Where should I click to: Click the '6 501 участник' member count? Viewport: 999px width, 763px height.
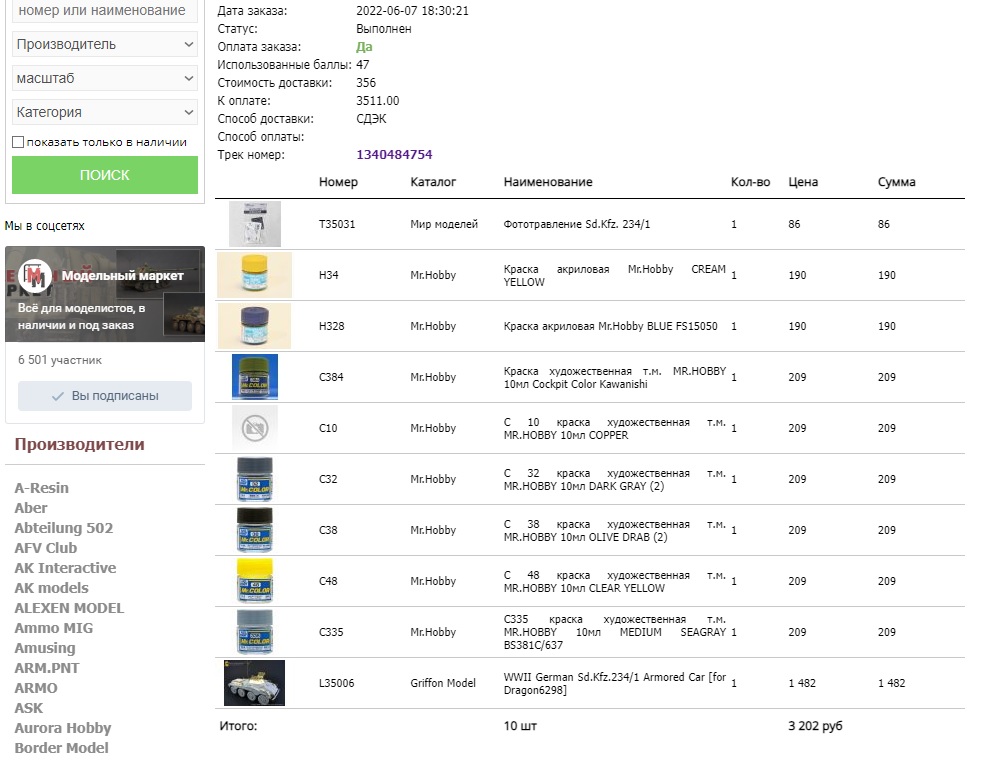coord(60,360)
